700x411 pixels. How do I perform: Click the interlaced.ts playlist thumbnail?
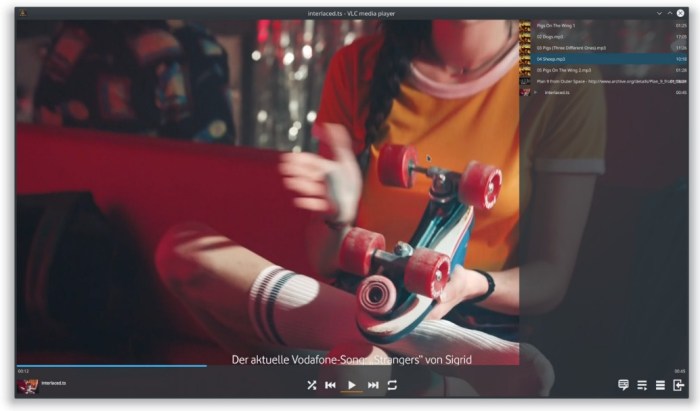click(525, 92)
